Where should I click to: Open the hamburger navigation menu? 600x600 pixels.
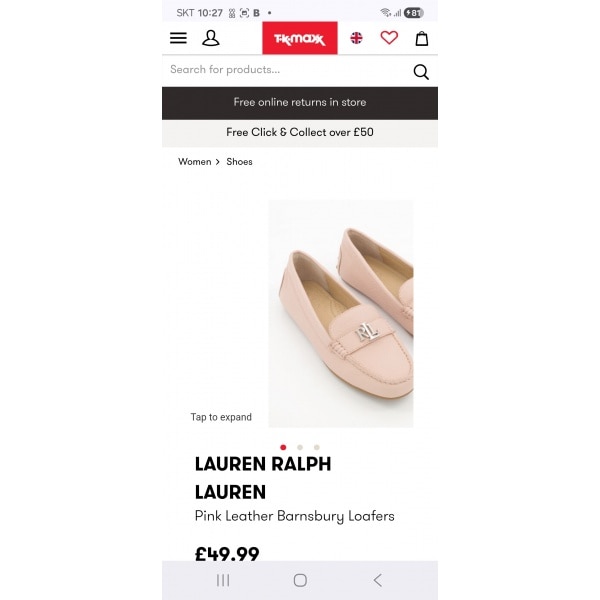point(178,38)
